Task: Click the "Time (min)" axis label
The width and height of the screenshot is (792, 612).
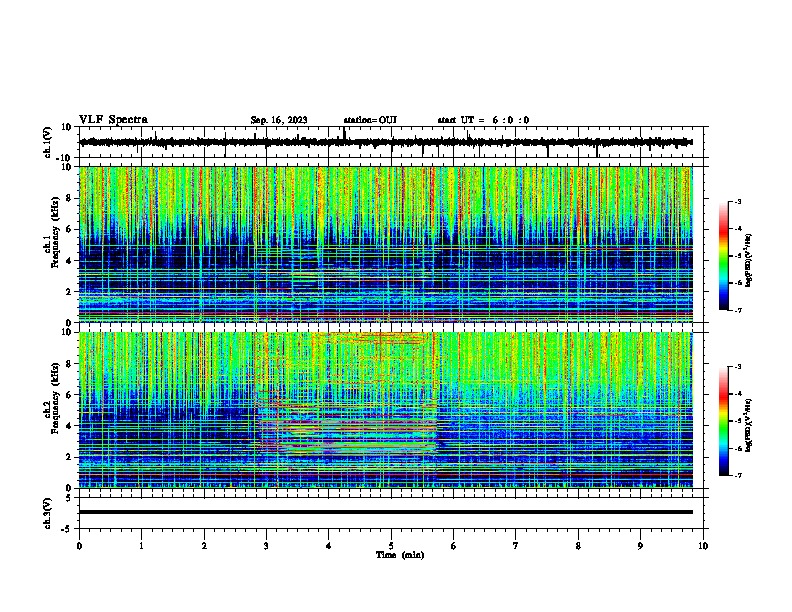Action: coord(400,555)
